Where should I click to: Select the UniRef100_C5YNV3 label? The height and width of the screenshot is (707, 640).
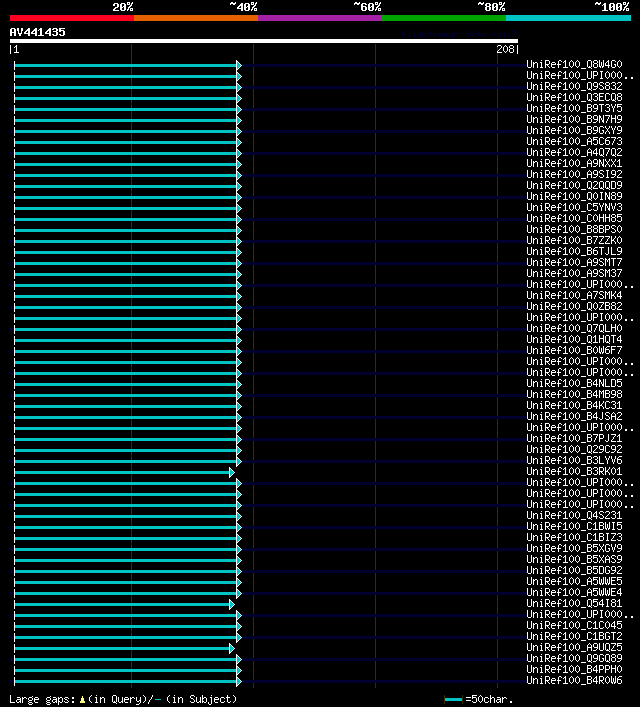574,207
